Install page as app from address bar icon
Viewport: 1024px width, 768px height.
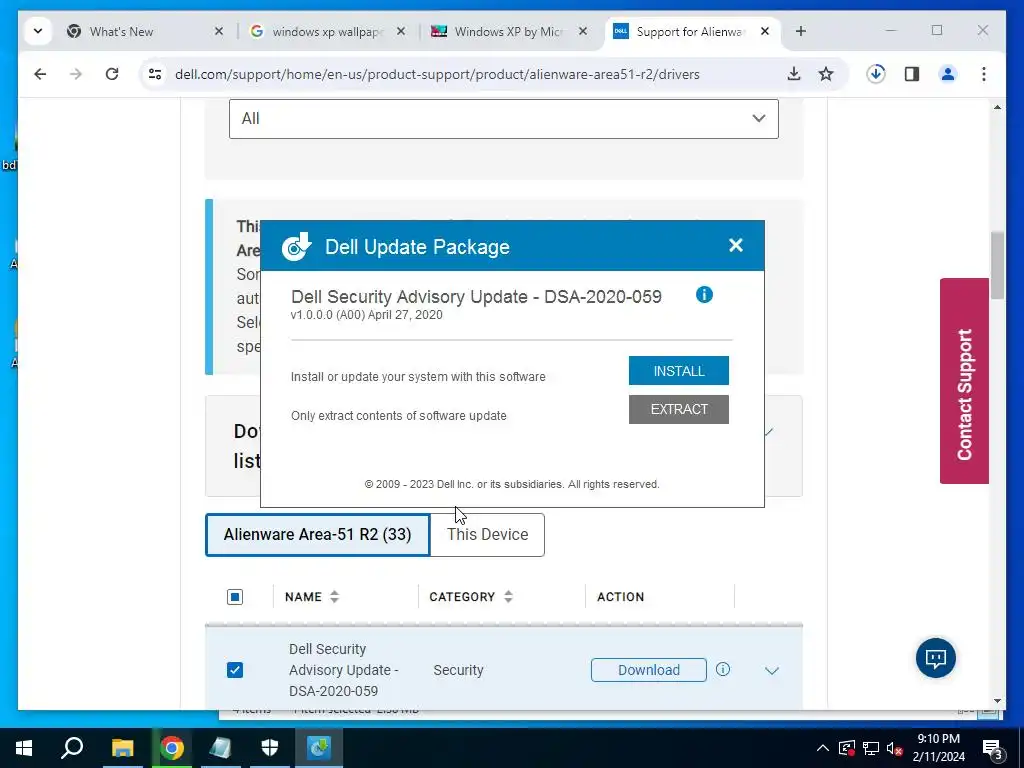(793, 74)
